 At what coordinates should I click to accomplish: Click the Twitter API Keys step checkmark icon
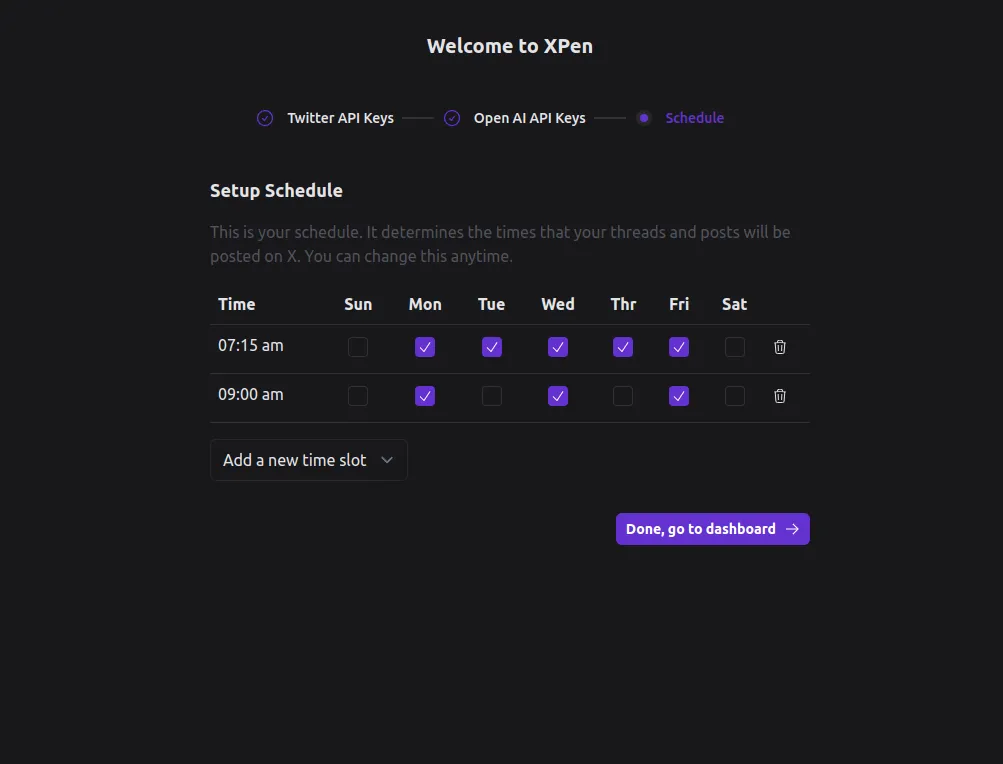tap(265, 118)
